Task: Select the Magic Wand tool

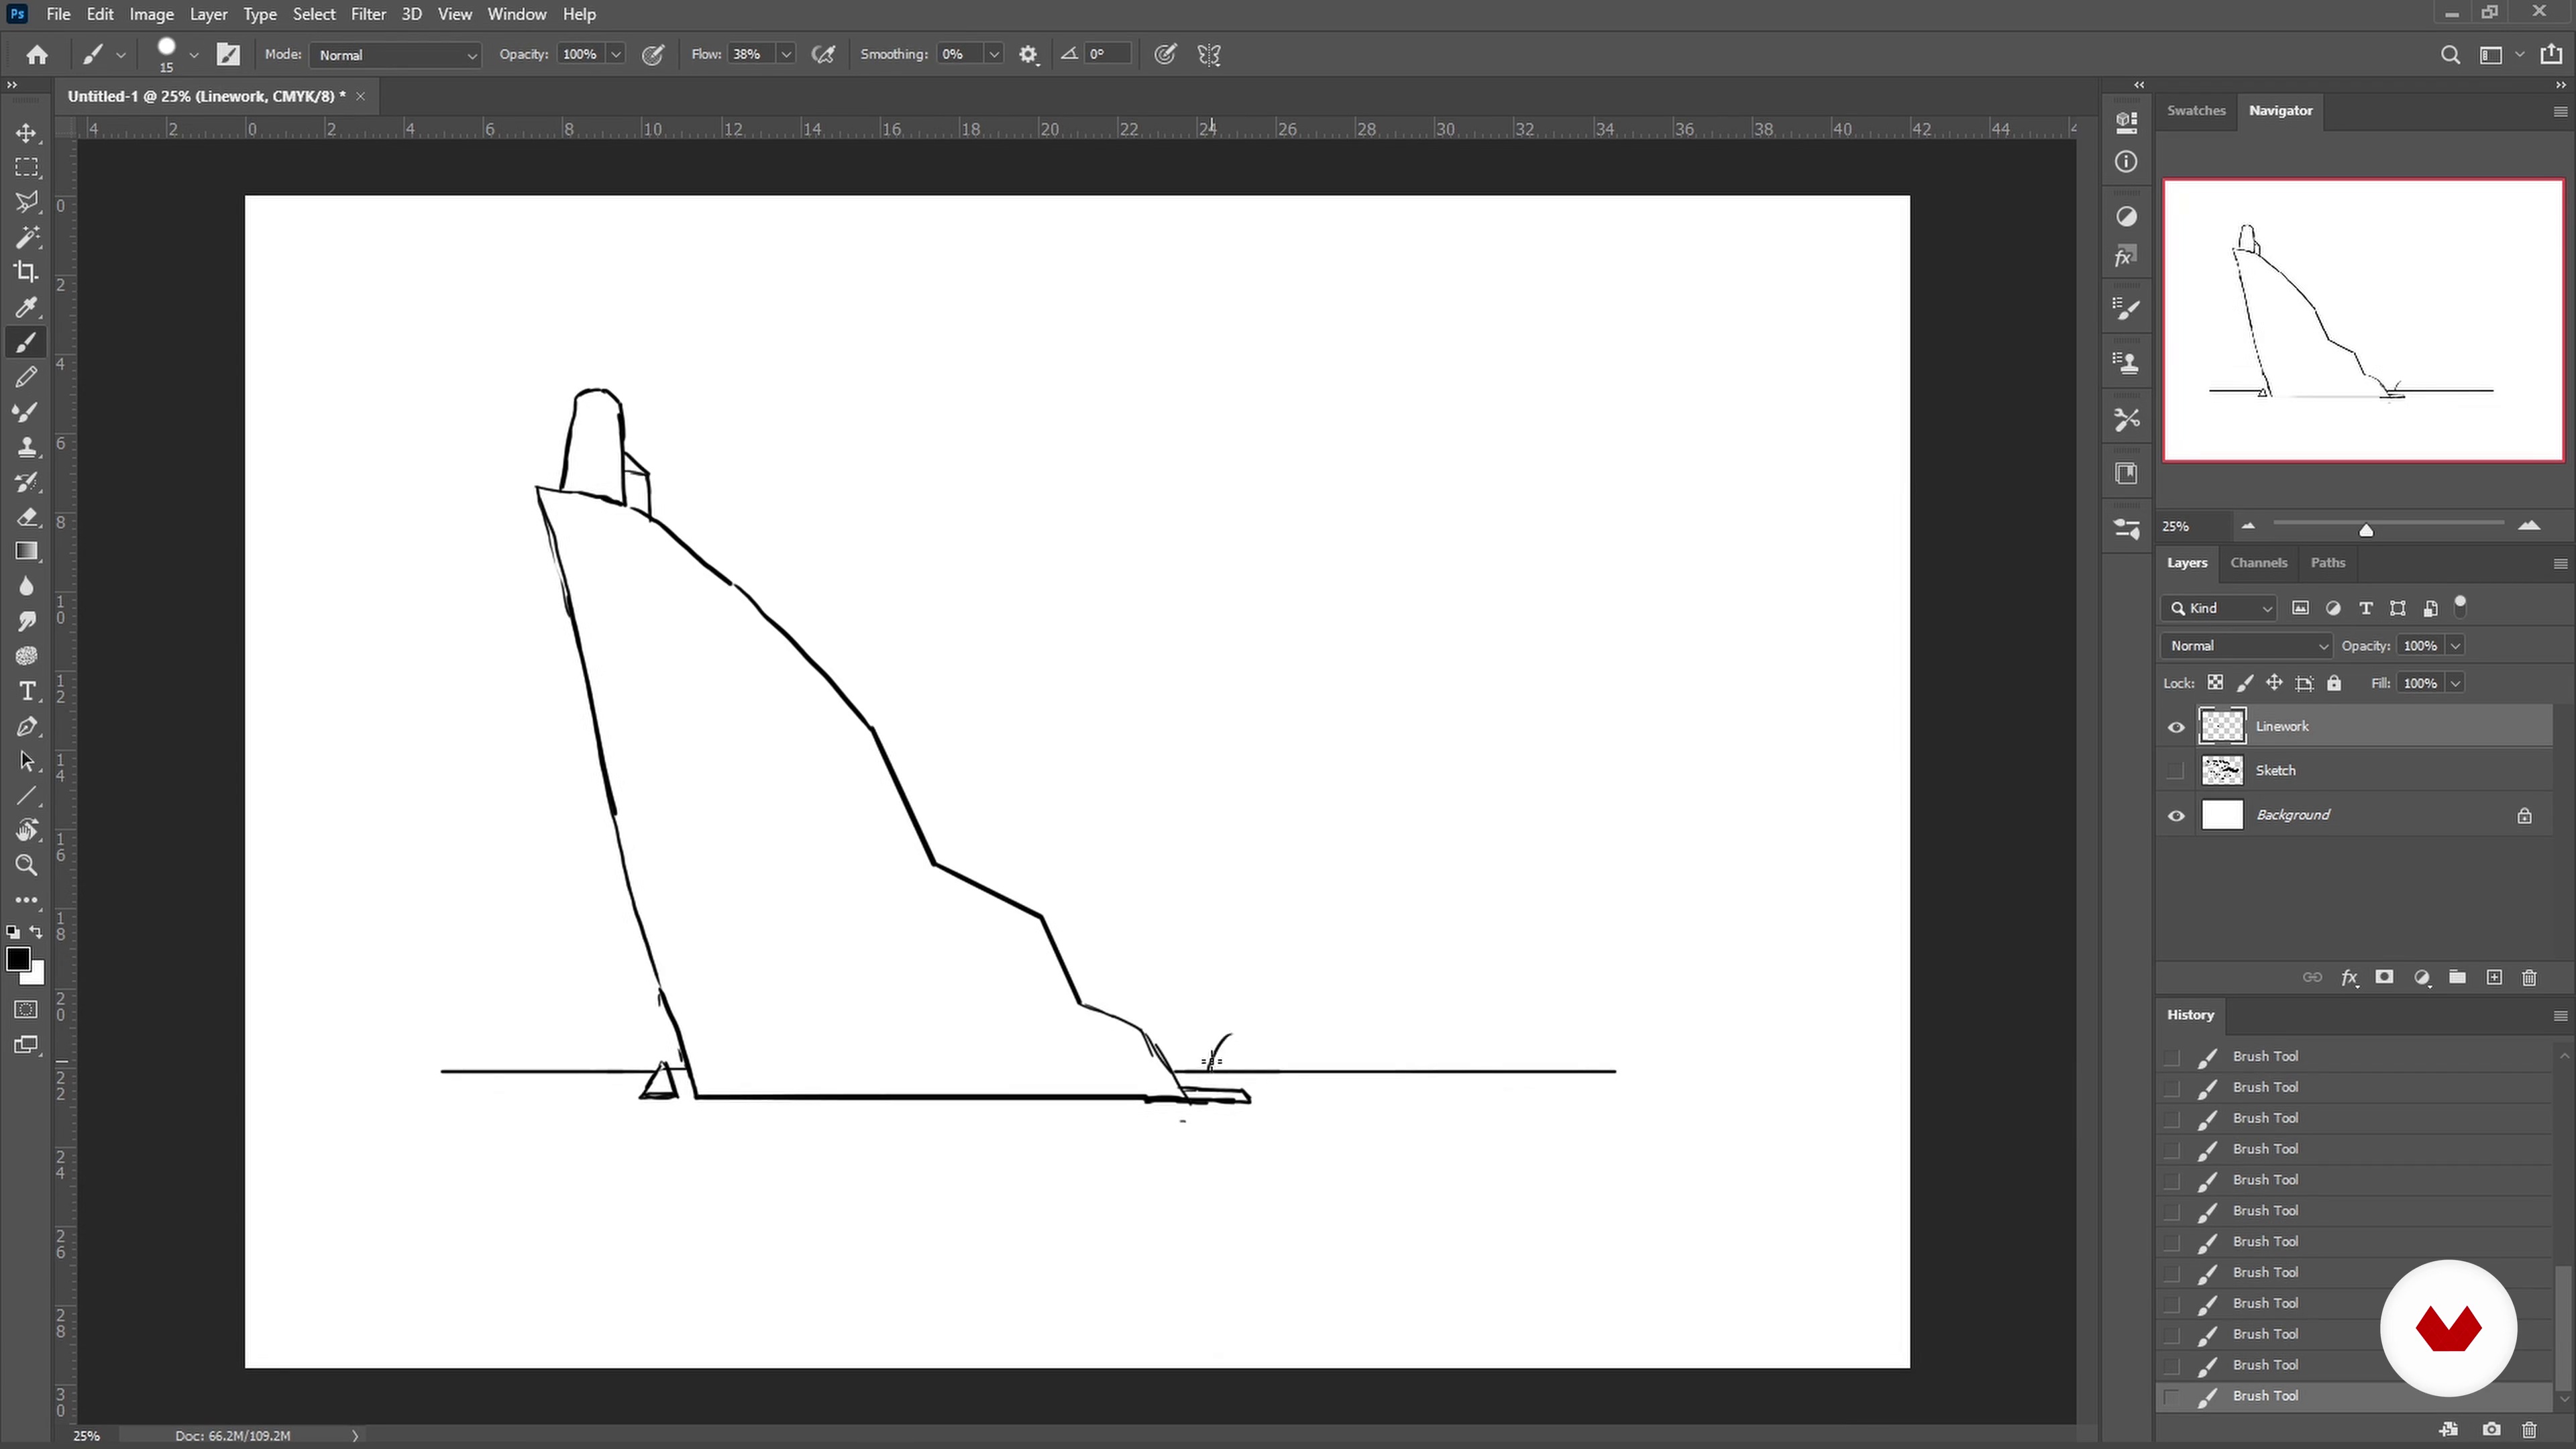Action: click(x=27, y=237)
